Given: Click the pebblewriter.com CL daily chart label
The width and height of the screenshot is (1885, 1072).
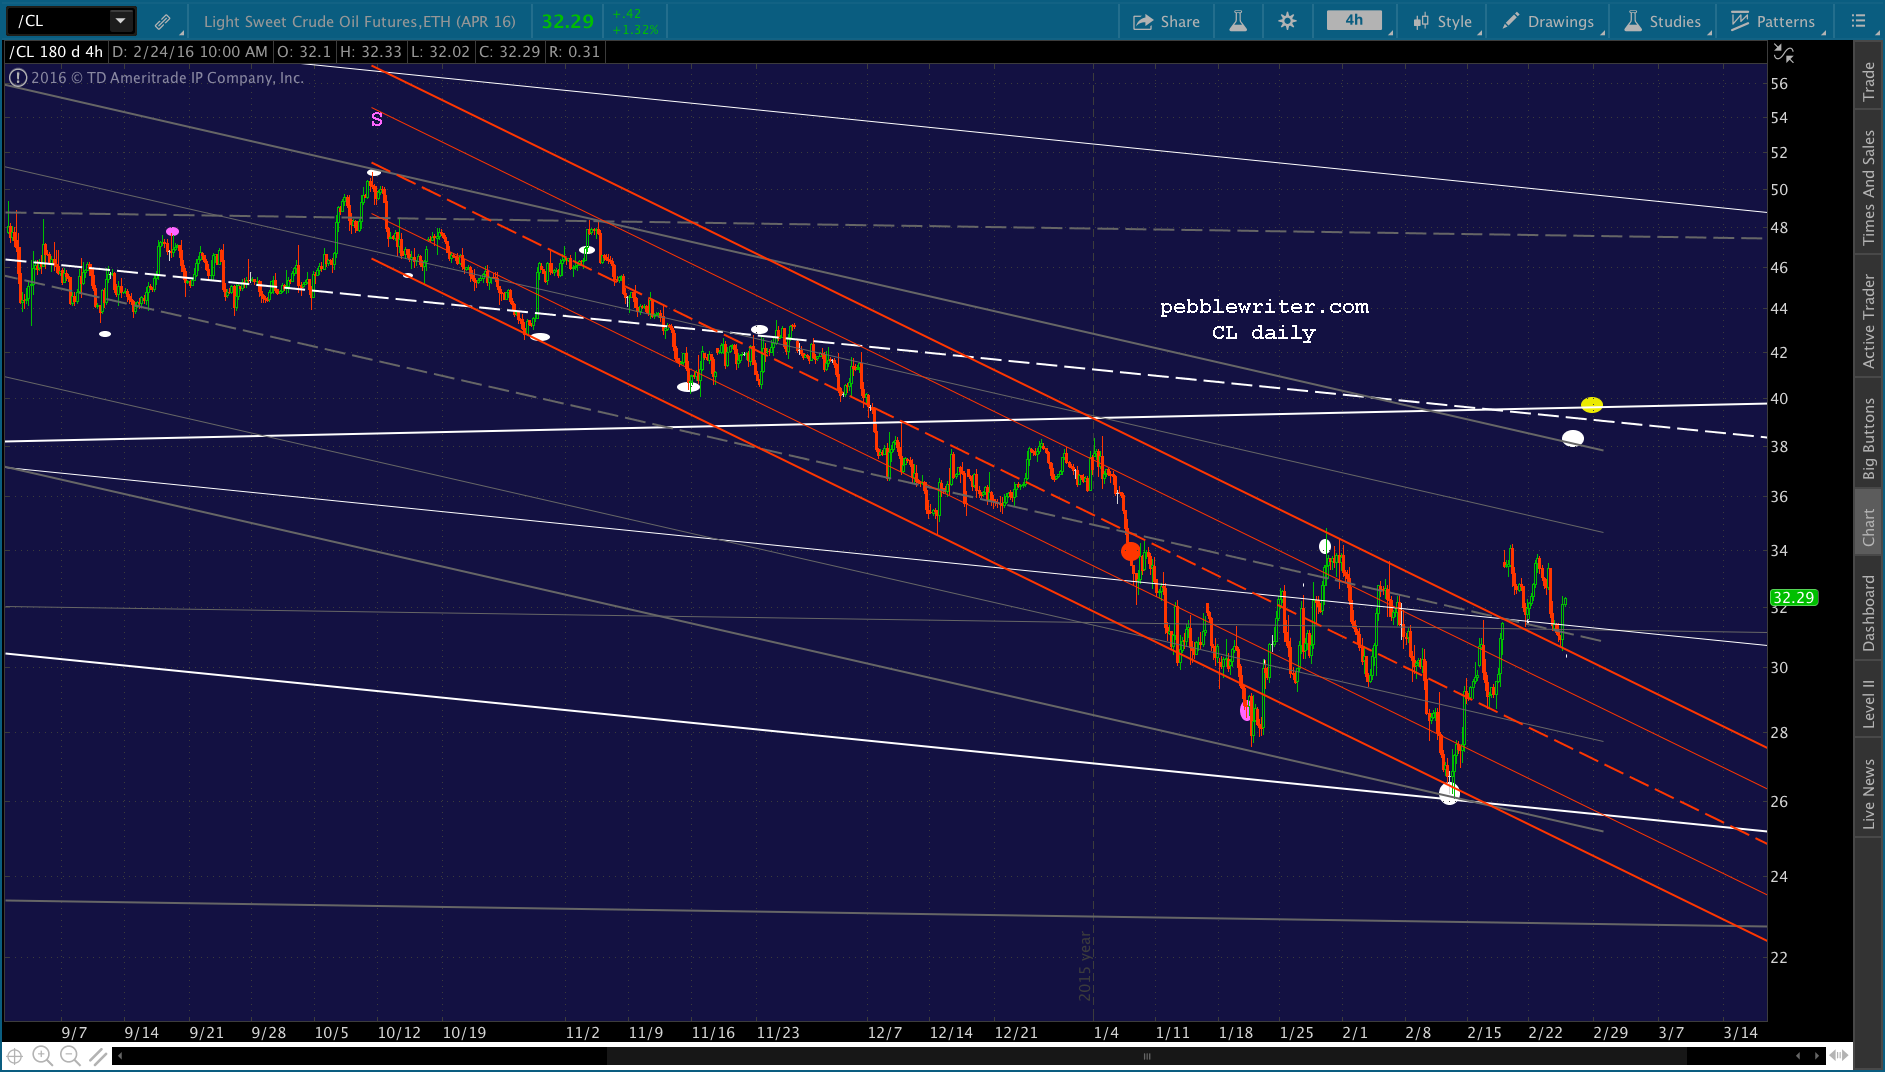Looking at the screenshot, I should (1264, 320).
